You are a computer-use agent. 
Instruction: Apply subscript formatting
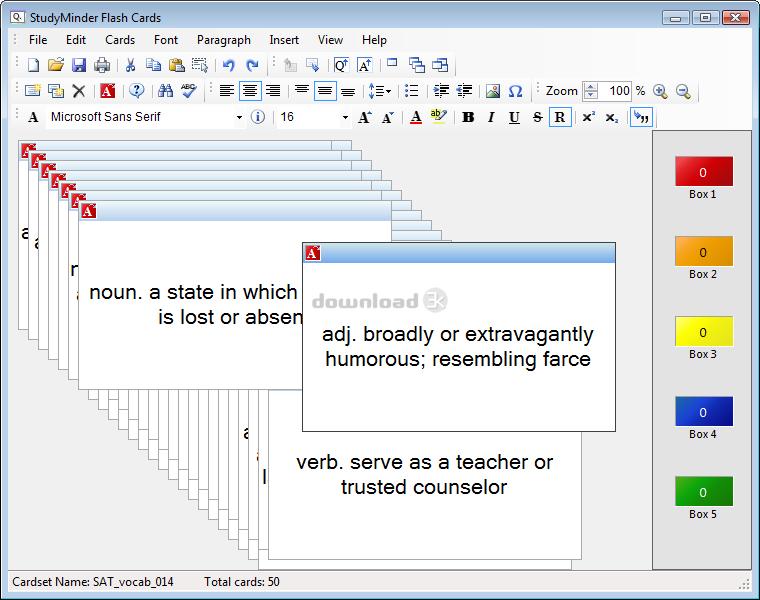[x=612, y=117]
